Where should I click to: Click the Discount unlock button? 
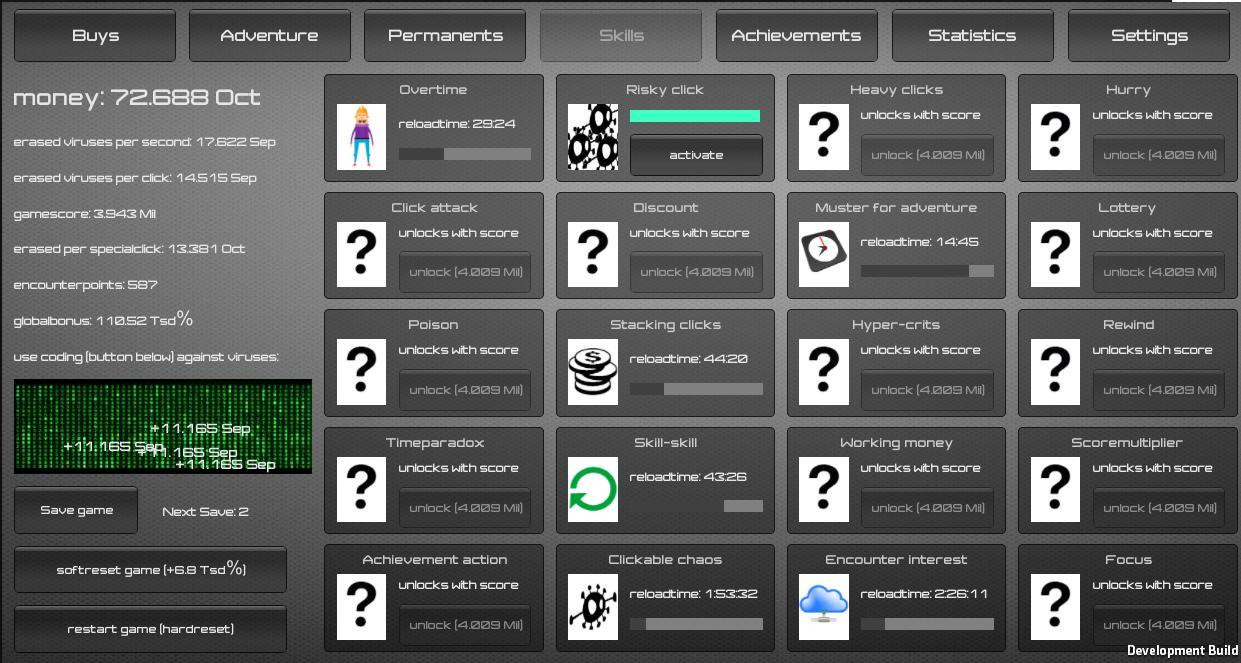pyautogui.click(x=696, y=272)
